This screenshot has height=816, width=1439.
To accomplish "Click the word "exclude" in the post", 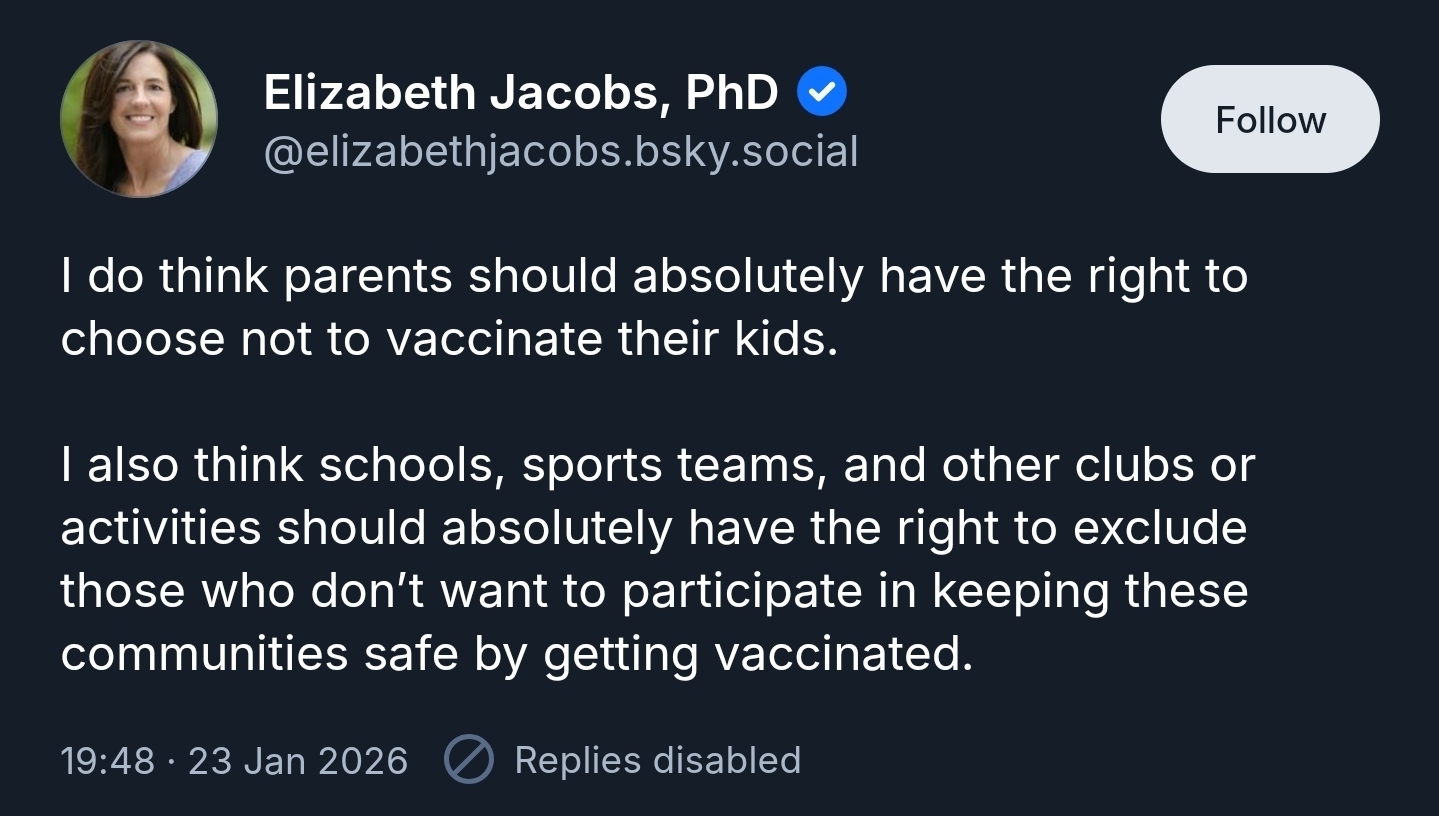I will click(x=1160, y=528).
